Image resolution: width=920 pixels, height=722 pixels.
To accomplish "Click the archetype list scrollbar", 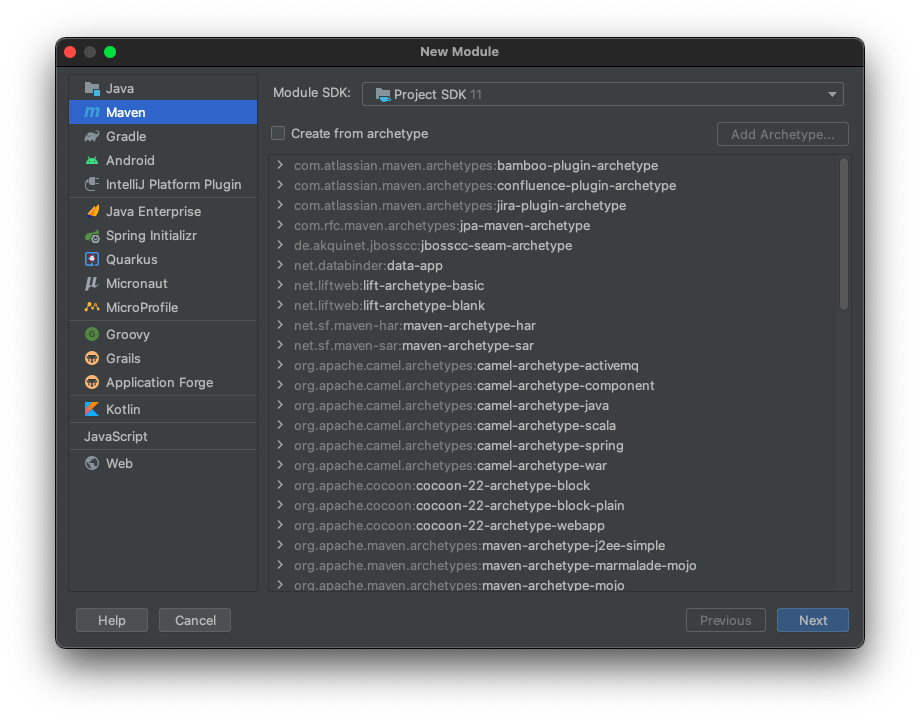I will pos(844,233).
